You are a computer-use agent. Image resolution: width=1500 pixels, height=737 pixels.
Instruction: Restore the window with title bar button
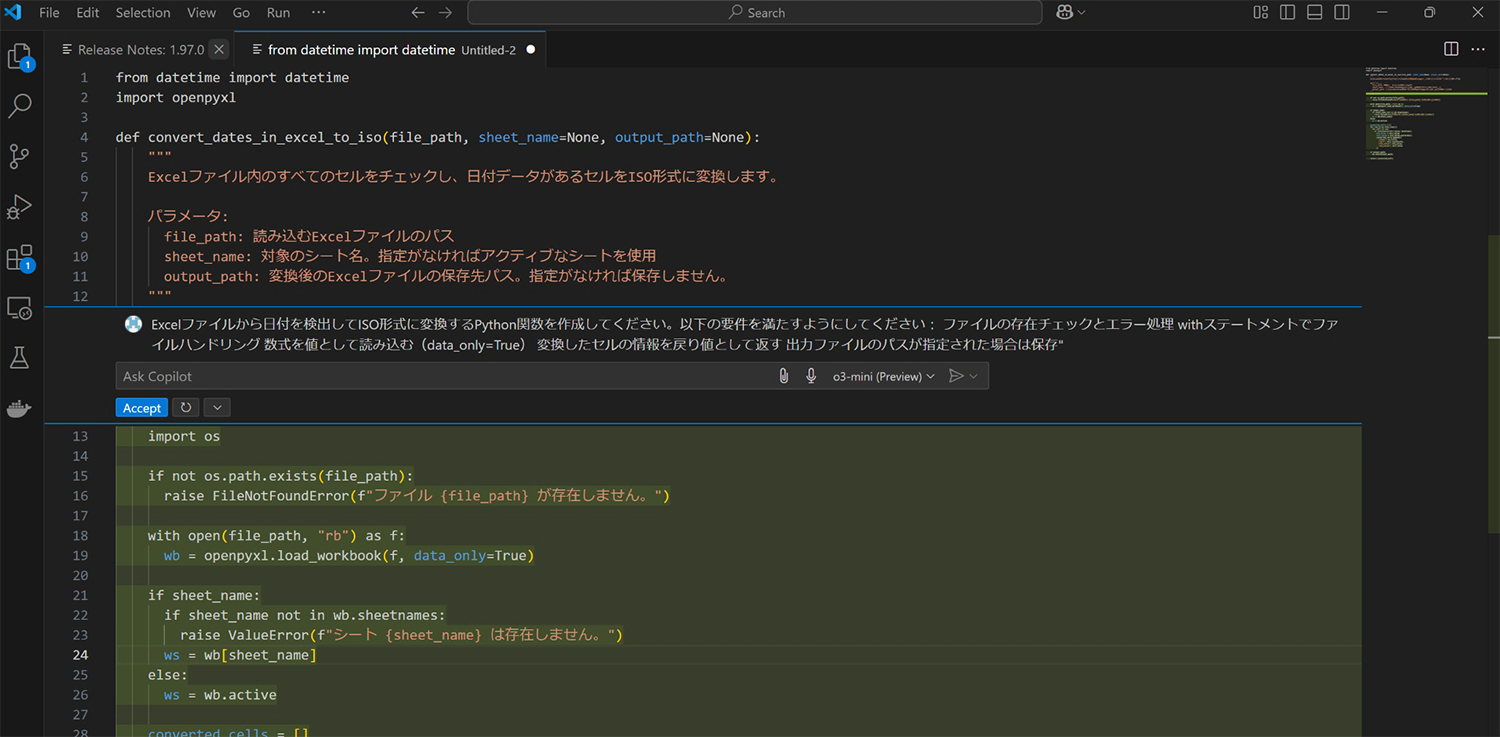coord(1429,13)
